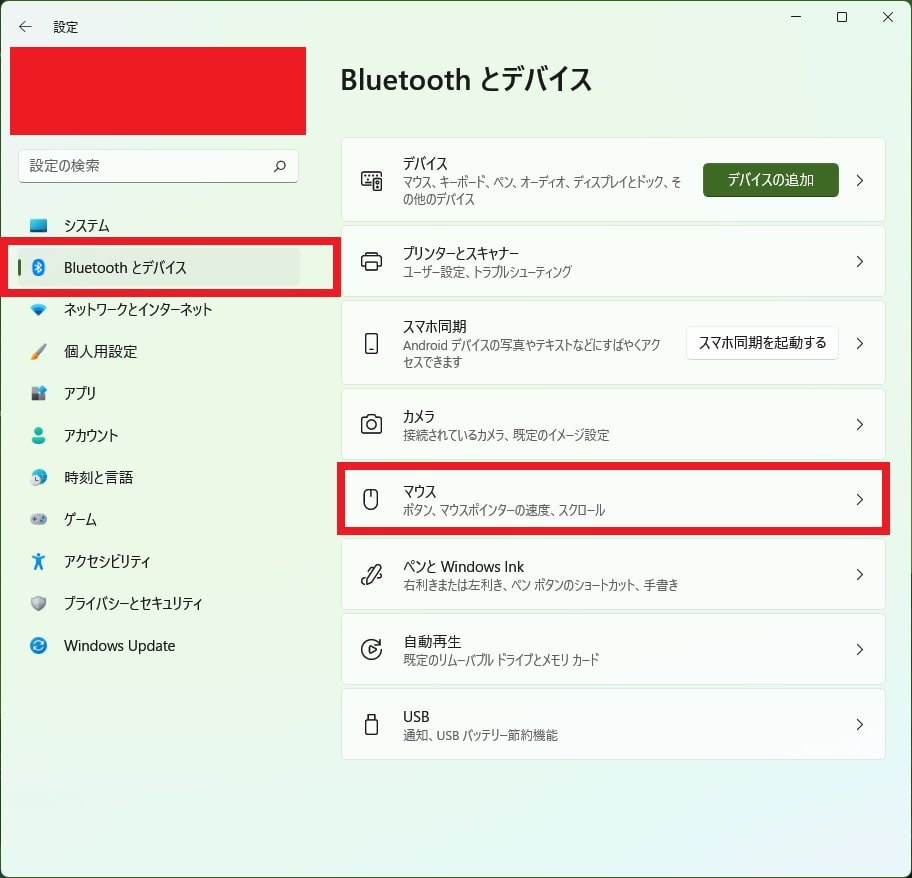
Task: Select Bluetooth とデバイス in the sidebar
Action: pos(159,267)
